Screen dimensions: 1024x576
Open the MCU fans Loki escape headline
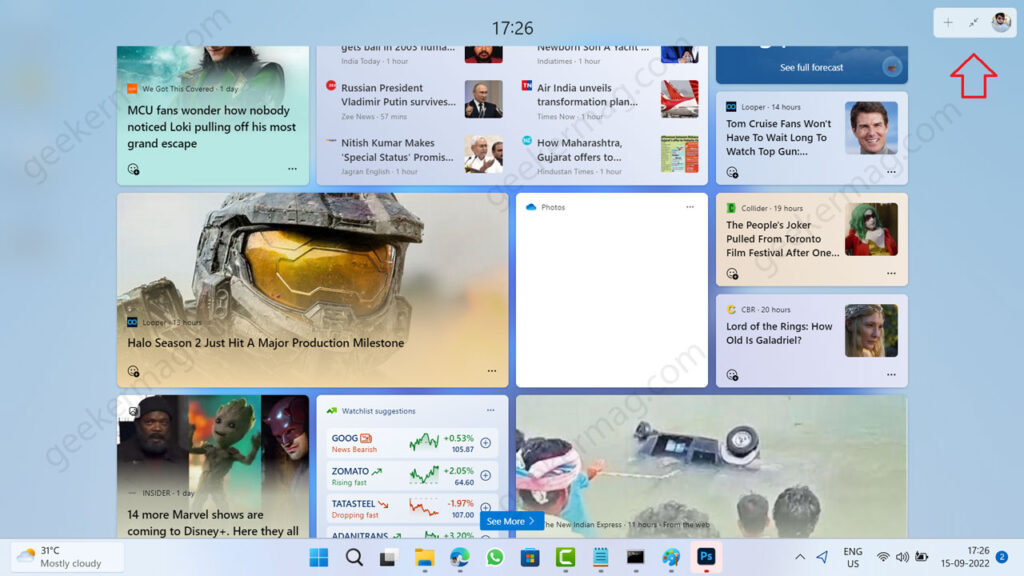click(212, 127)
